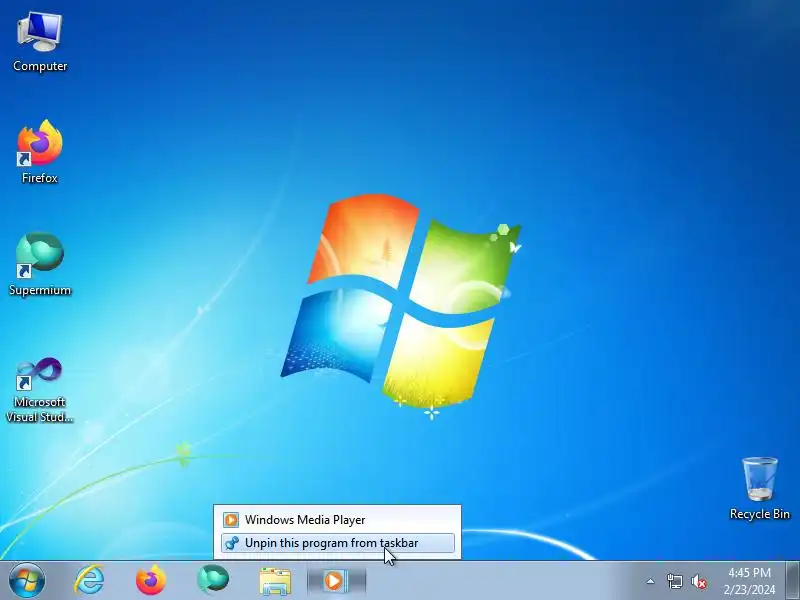Select the Microsoft Visual Studio desktop shortcut
Viewport: 800px width, 600px height.
40,390
